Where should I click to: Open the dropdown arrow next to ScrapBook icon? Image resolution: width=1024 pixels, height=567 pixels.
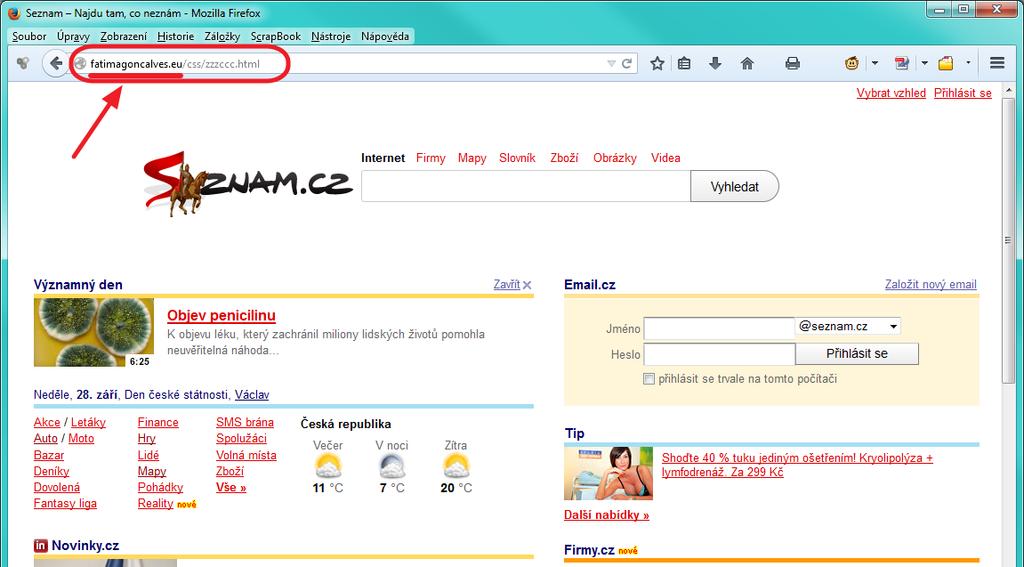pyautogui.click(x=924, y=63)
